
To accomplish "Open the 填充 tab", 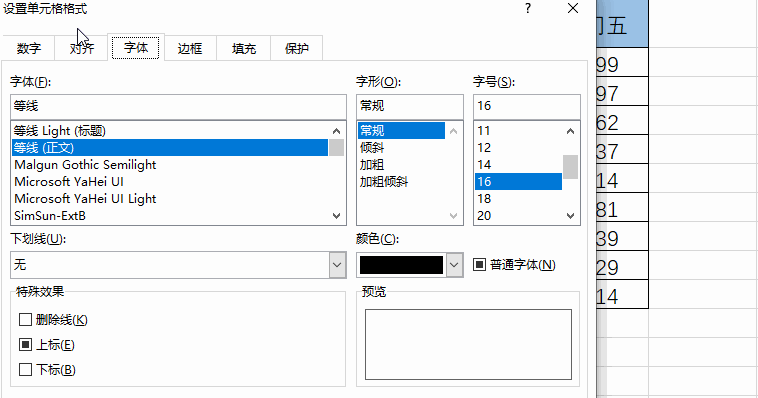I will point(243,48).
